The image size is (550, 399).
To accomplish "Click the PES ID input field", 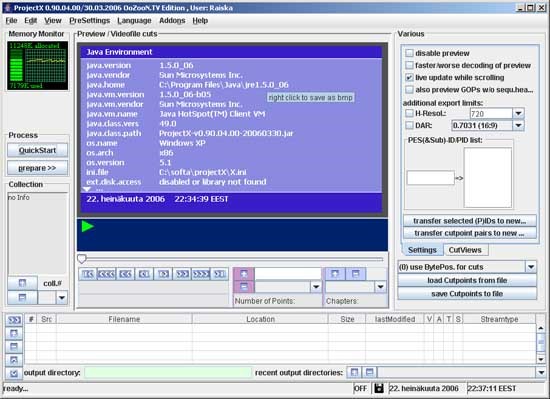I will 430,178.
